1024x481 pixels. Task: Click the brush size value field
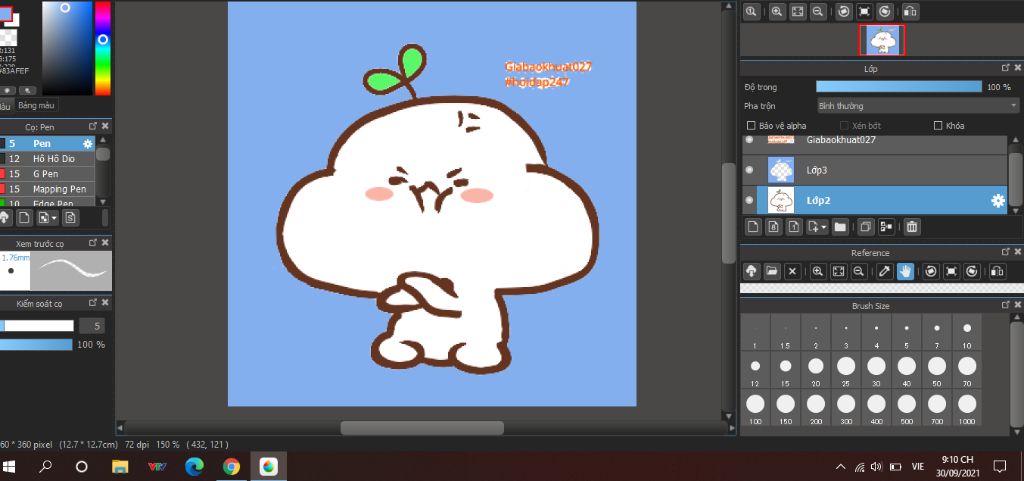(91, 326)
